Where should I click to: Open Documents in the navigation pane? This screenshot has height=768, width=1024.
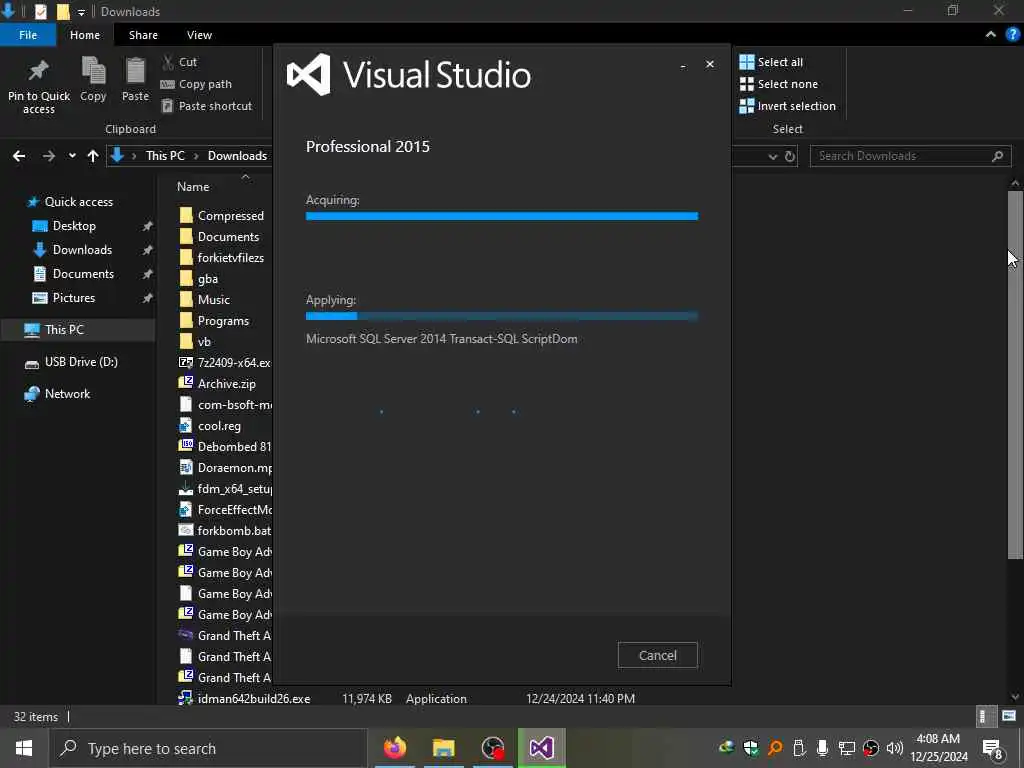point(83,274)
